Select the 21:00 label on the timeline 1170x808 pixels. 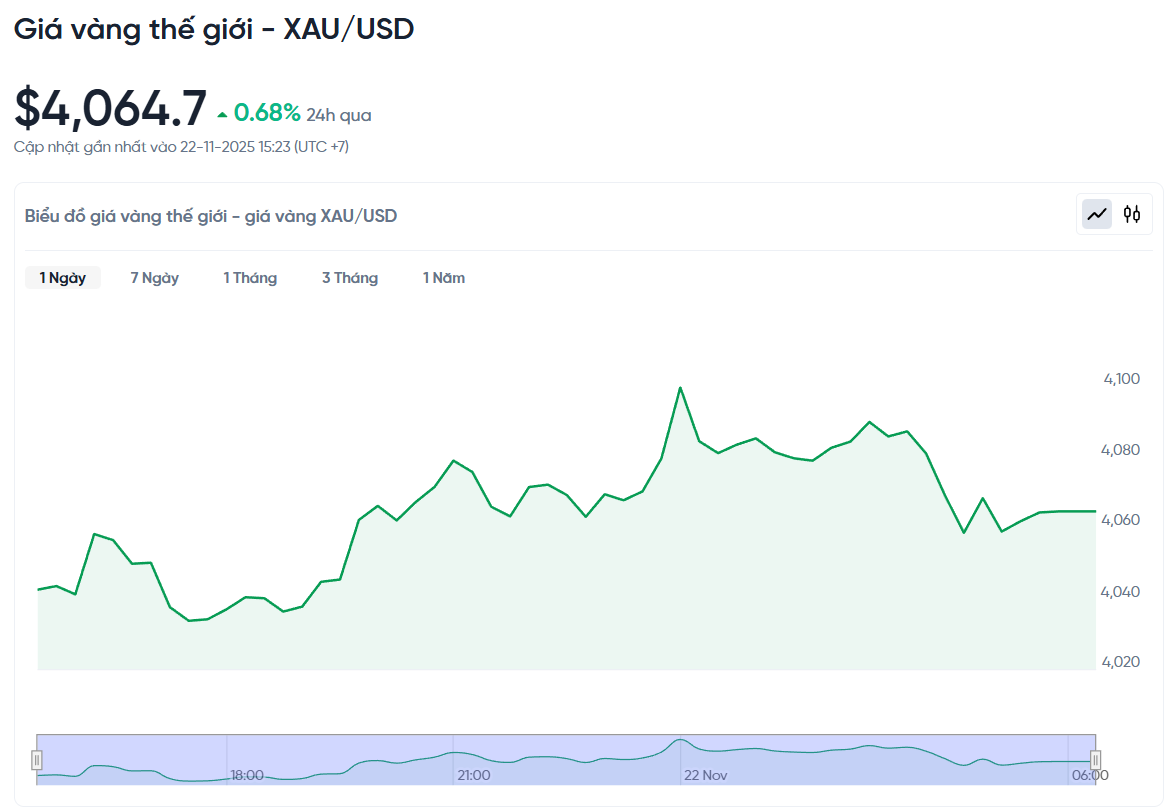pos(473,774)
